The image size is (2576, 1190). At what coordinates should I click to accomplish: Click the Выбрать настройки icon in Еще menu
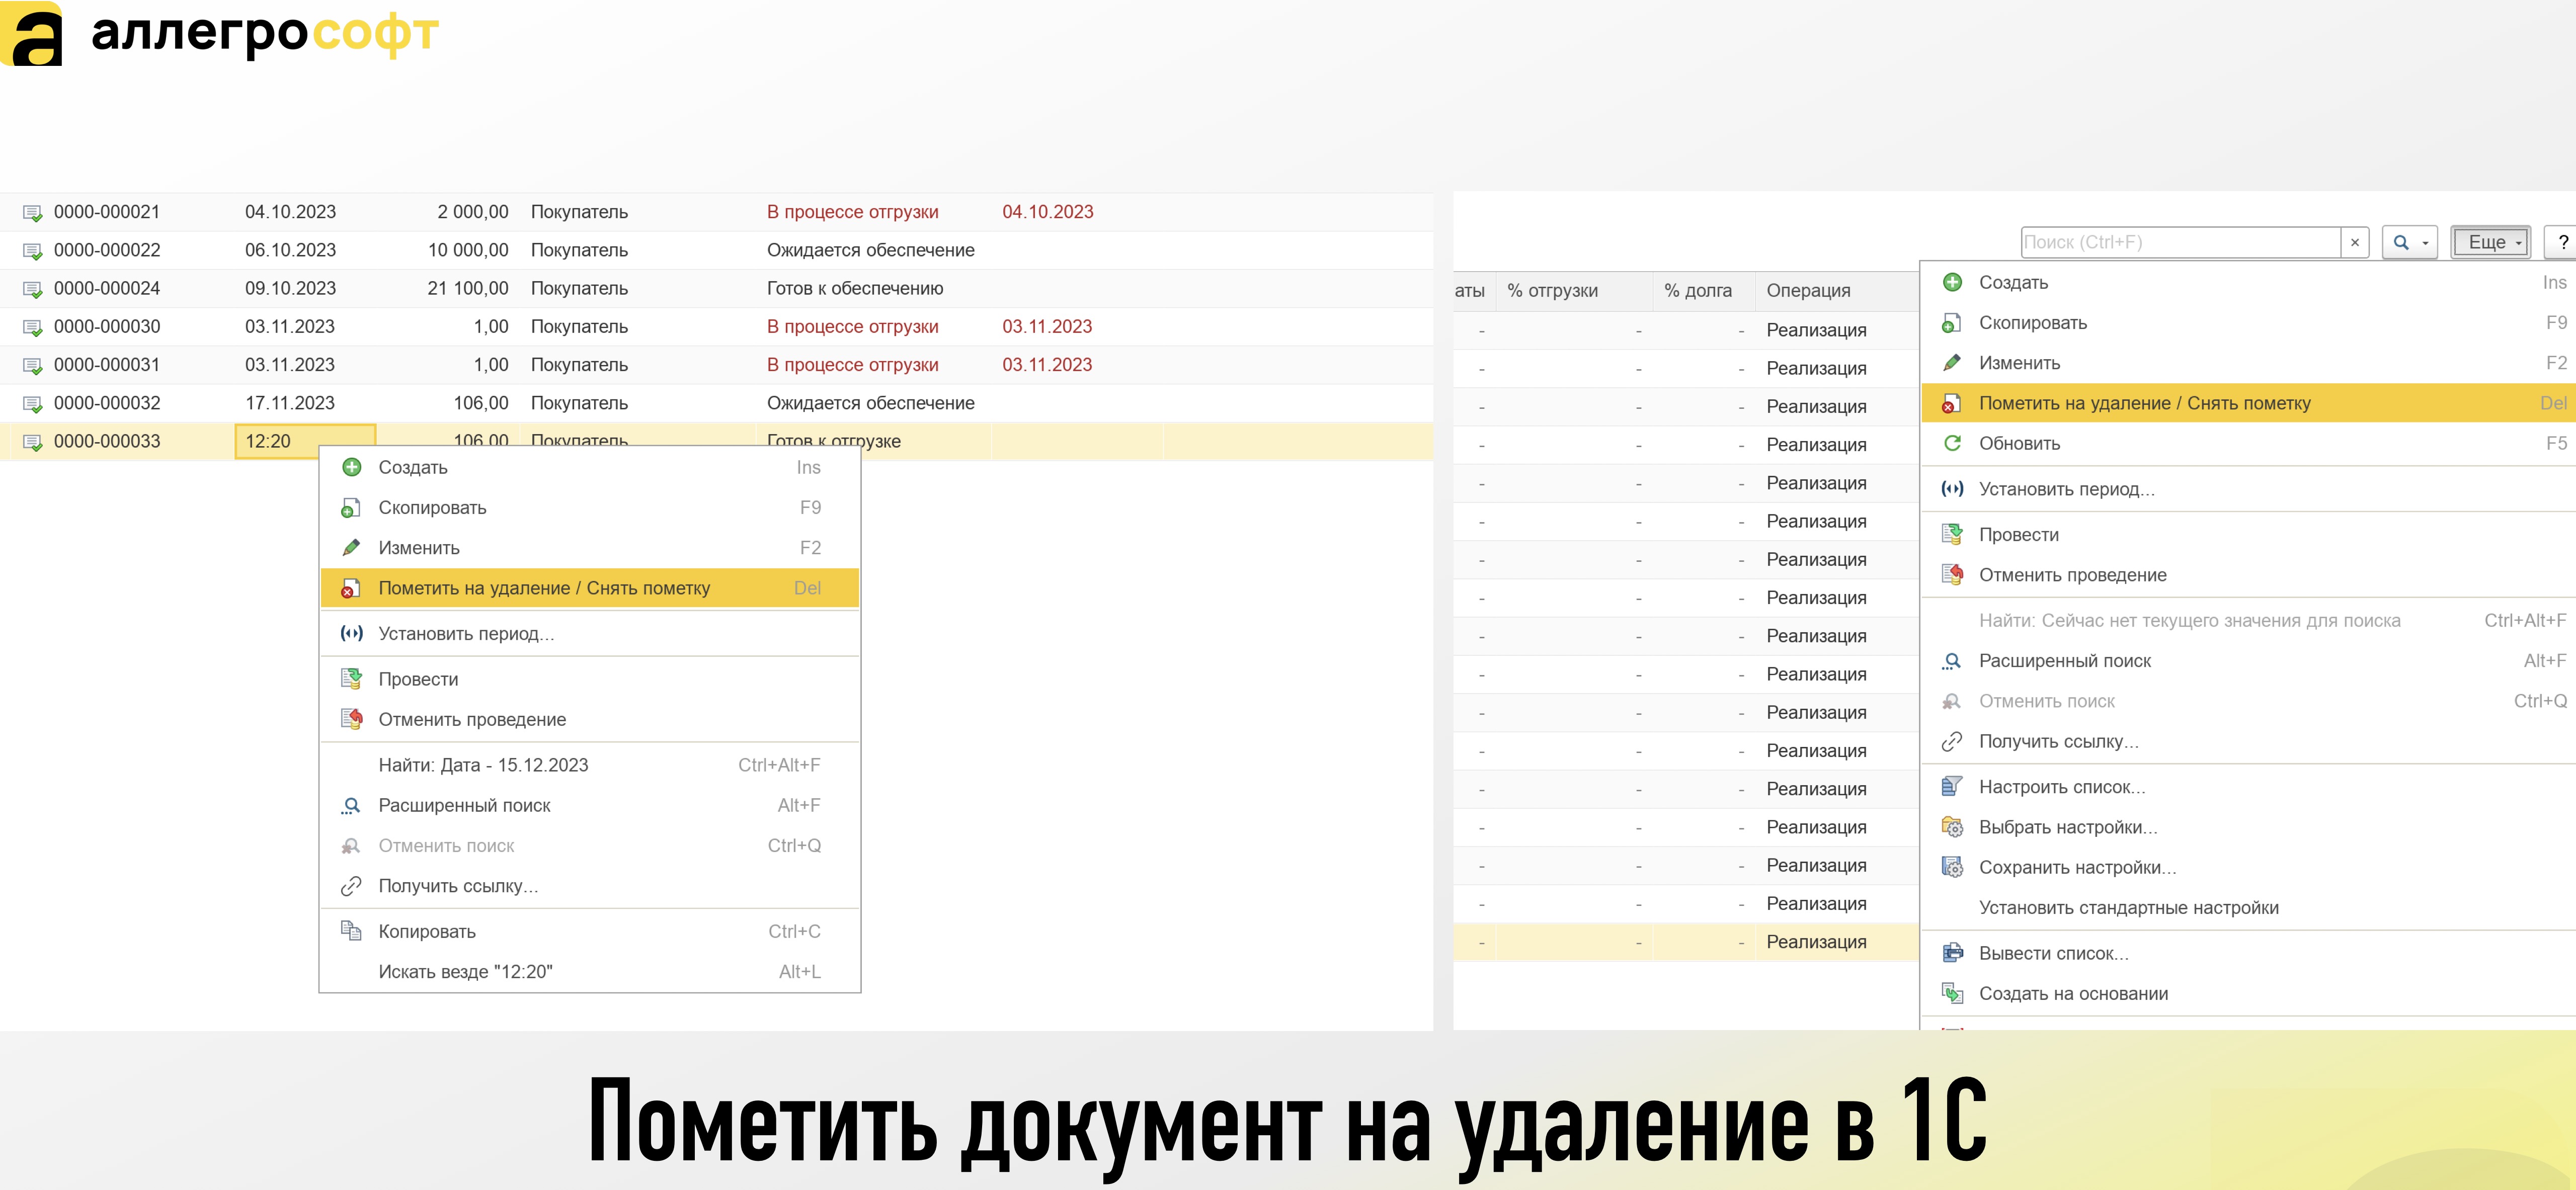click(1952, 827)
